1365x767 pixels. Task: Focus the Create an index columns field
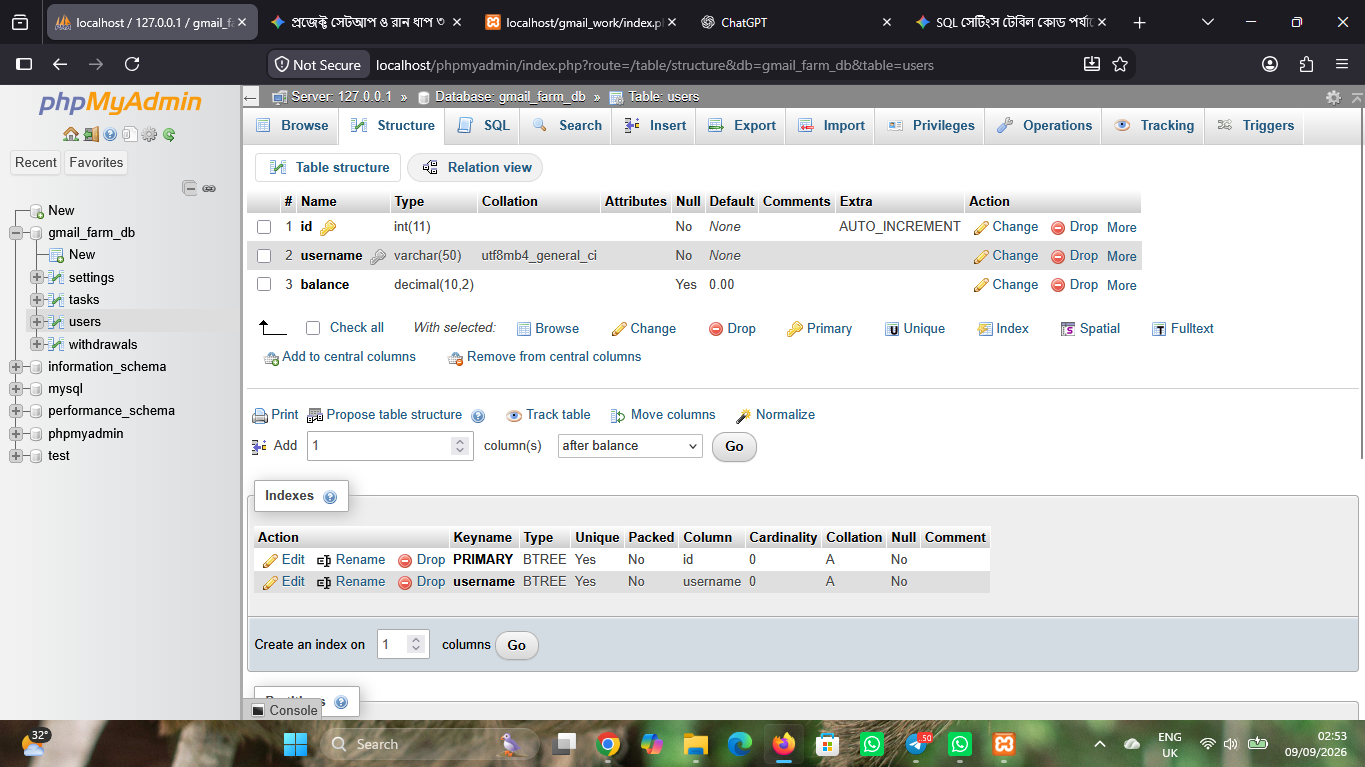pyautogui.click(x=403, y=645)
